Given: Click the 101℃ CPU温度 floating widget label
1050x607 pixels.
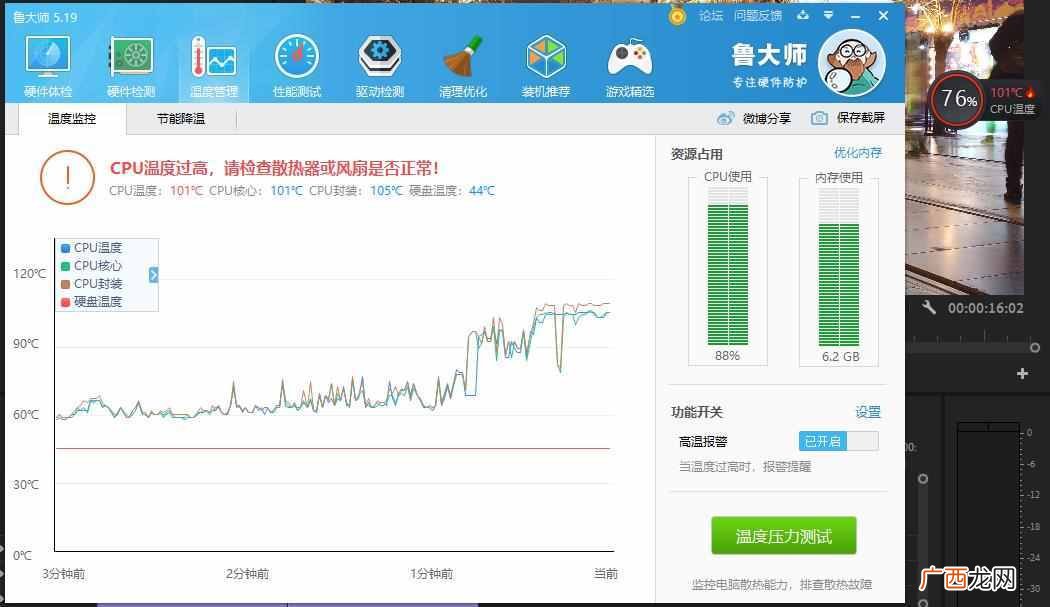Looking at the screenshot, I should pos(1012,100).
